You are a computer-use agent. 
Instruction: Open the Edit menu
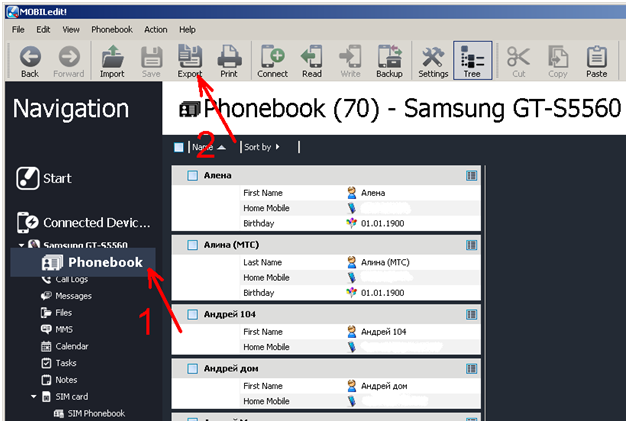43,30
